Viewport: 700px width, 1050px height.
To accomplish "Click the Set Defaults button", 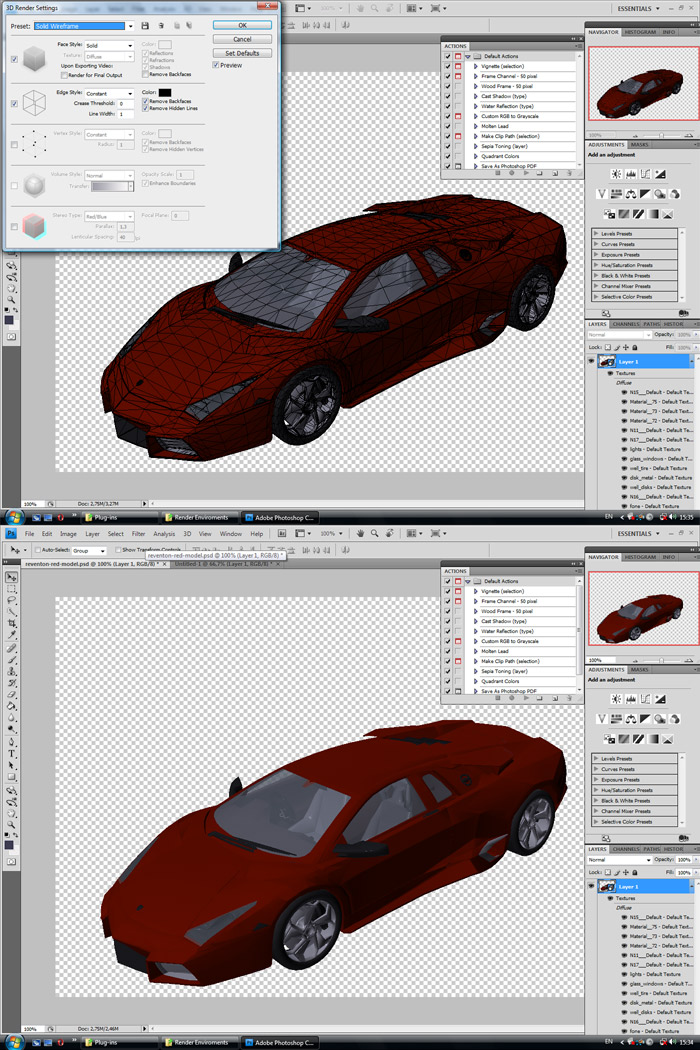I will tap(242, 53).
